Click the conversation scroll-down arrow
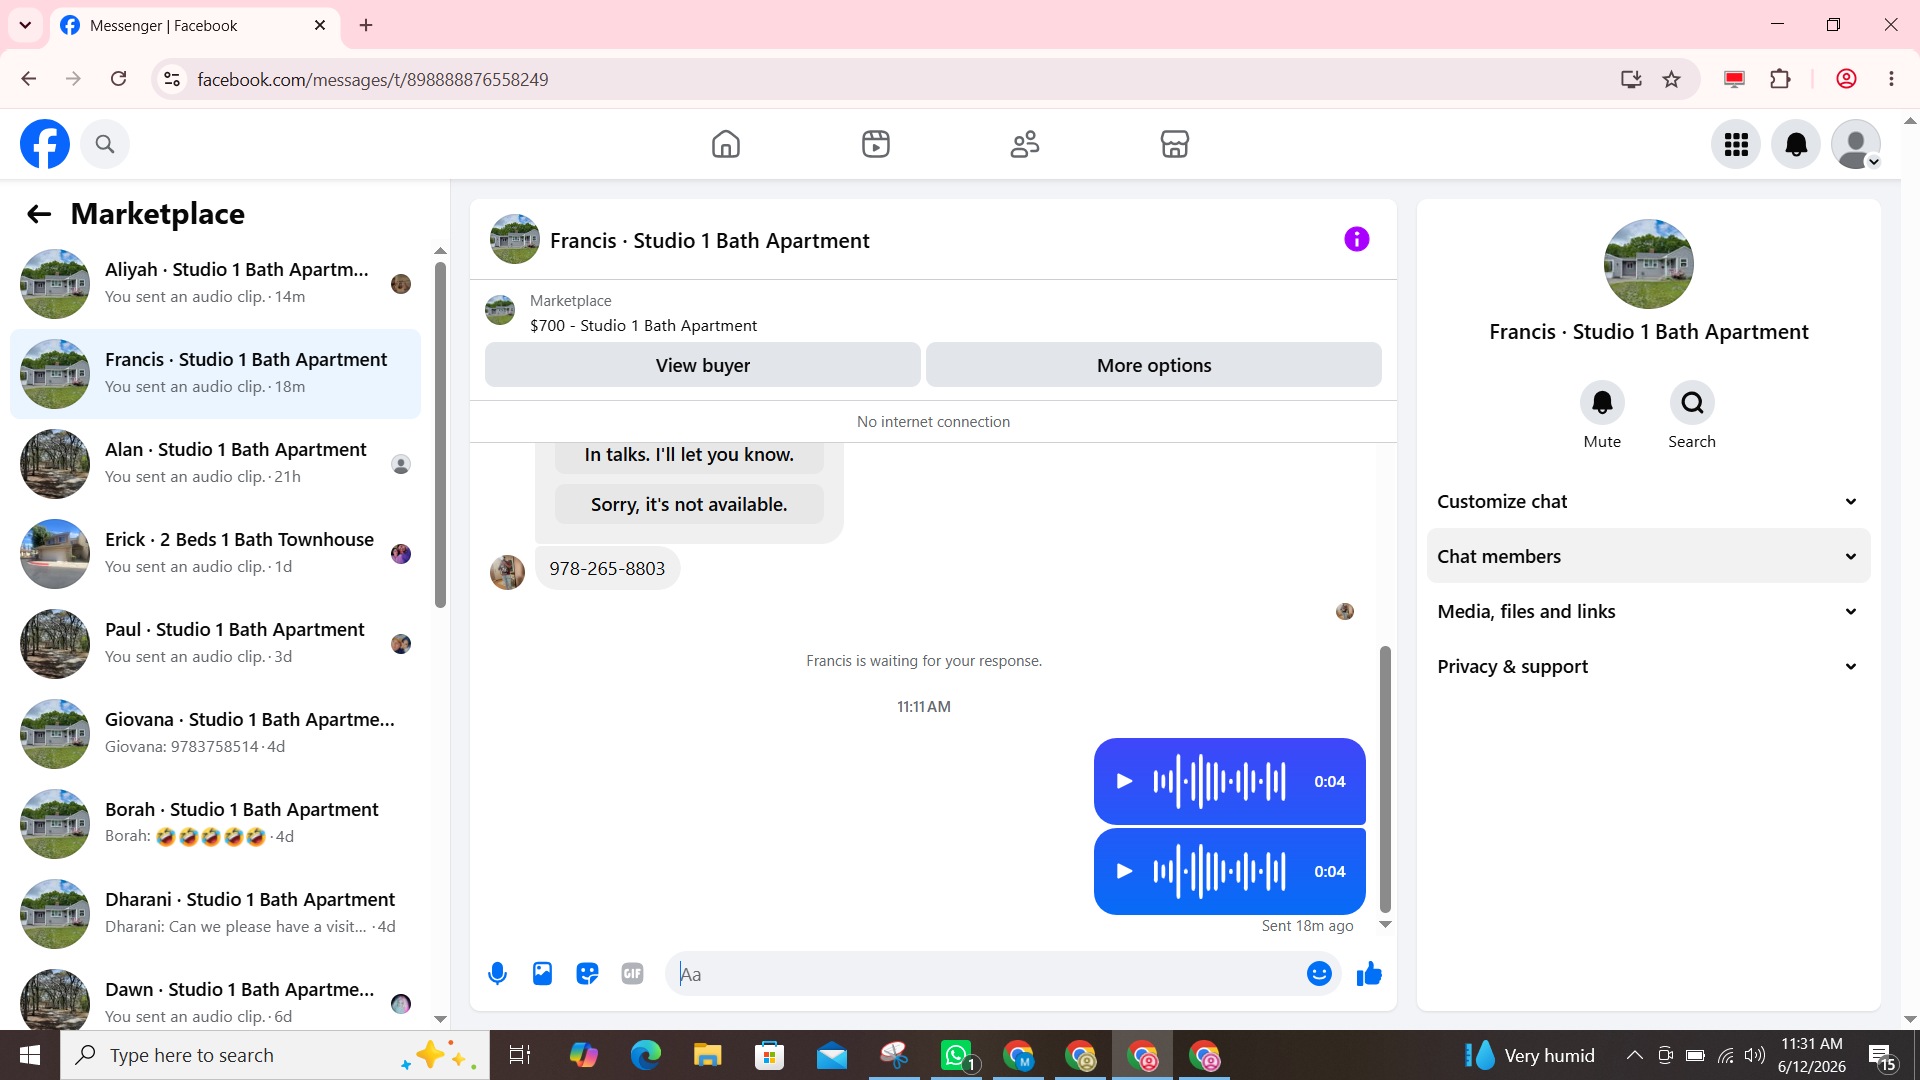The image size is (1920, 1080). [x=1385, y=925]
